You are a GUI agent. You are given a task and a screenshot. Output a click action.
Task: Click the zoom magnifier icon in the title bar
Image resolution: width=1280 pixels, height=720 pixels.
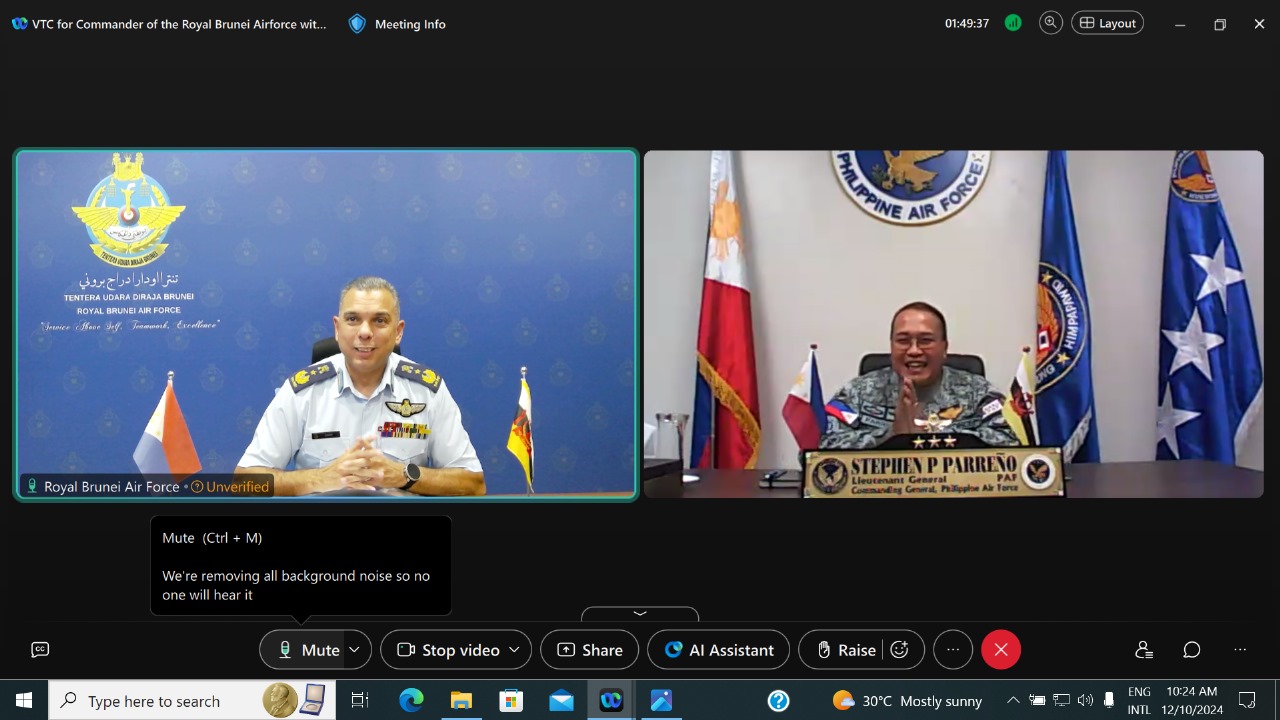[x=1050, y=23]
